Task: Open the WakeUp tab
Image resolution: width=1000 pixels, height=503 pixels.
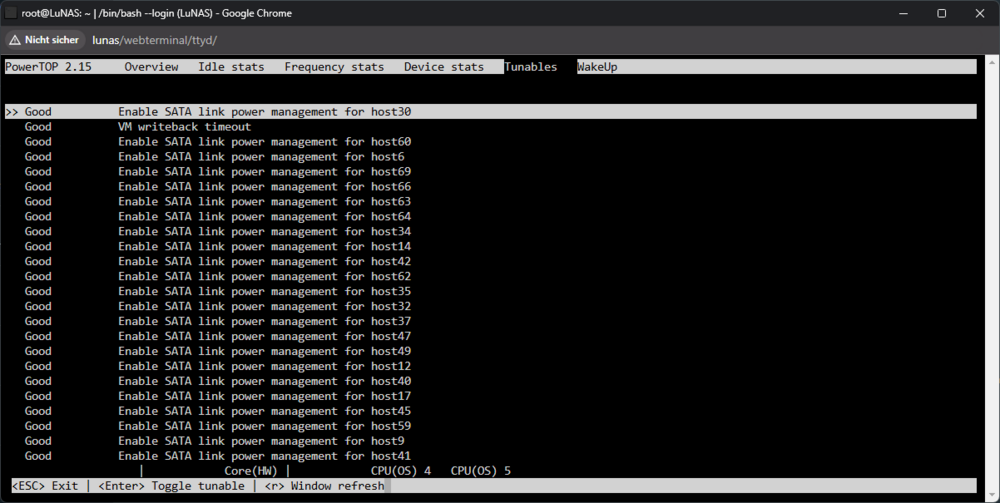Action: [x=597, y=67]
